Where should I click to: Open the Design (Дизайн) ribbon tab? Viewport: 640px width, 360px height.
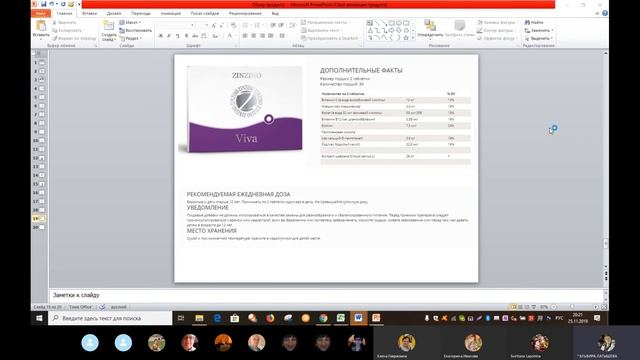(x=114, y=13)
